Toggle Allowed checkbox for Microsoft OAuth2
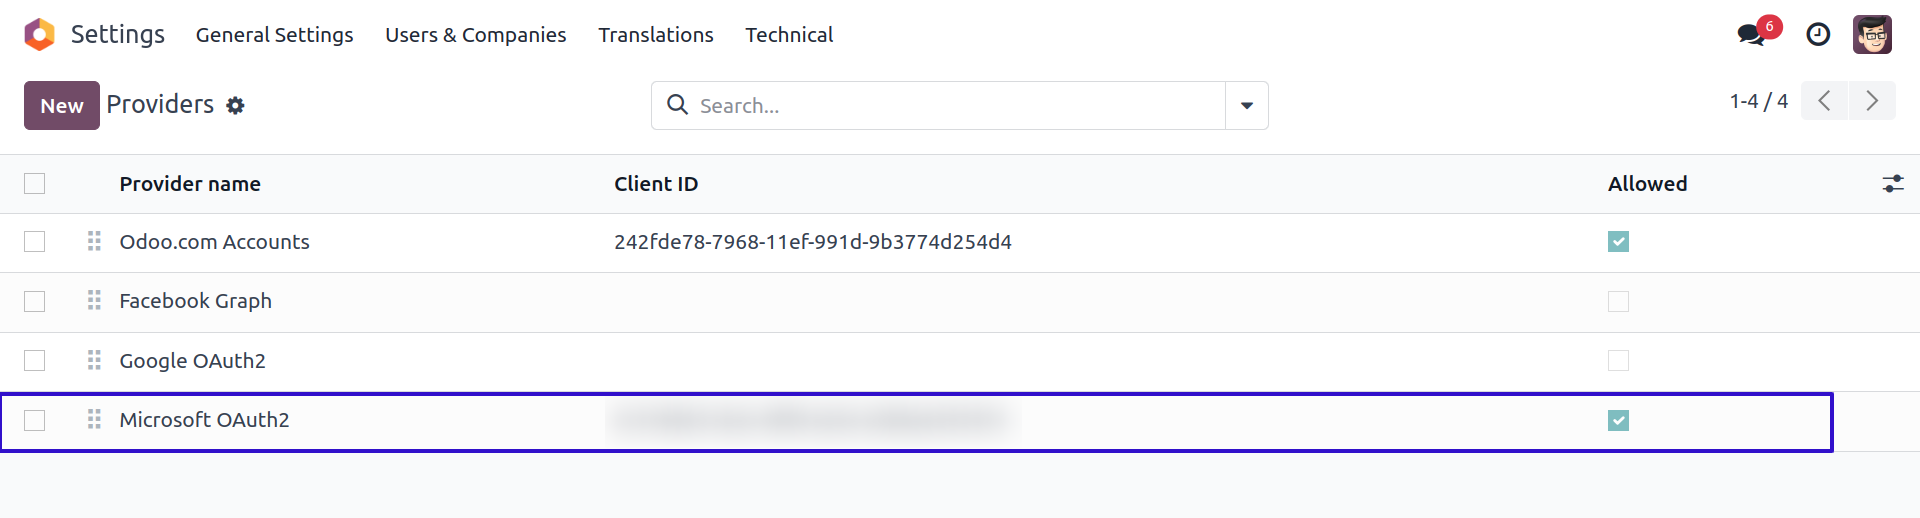The width and height of the screenshot is (1920, 518). (x=1618, y=421)
